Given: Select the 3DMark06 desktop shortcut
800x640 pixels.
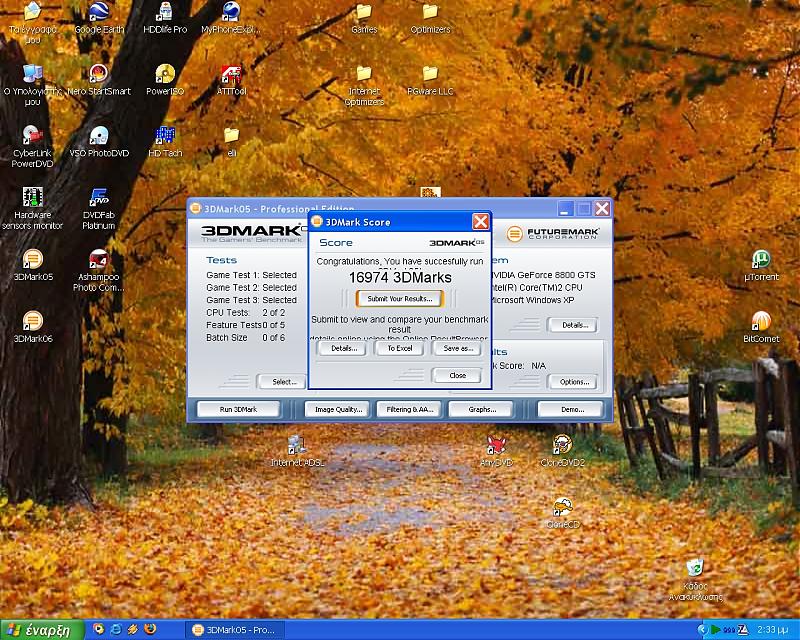Looking at the screenshot, I should pos(33,327).
